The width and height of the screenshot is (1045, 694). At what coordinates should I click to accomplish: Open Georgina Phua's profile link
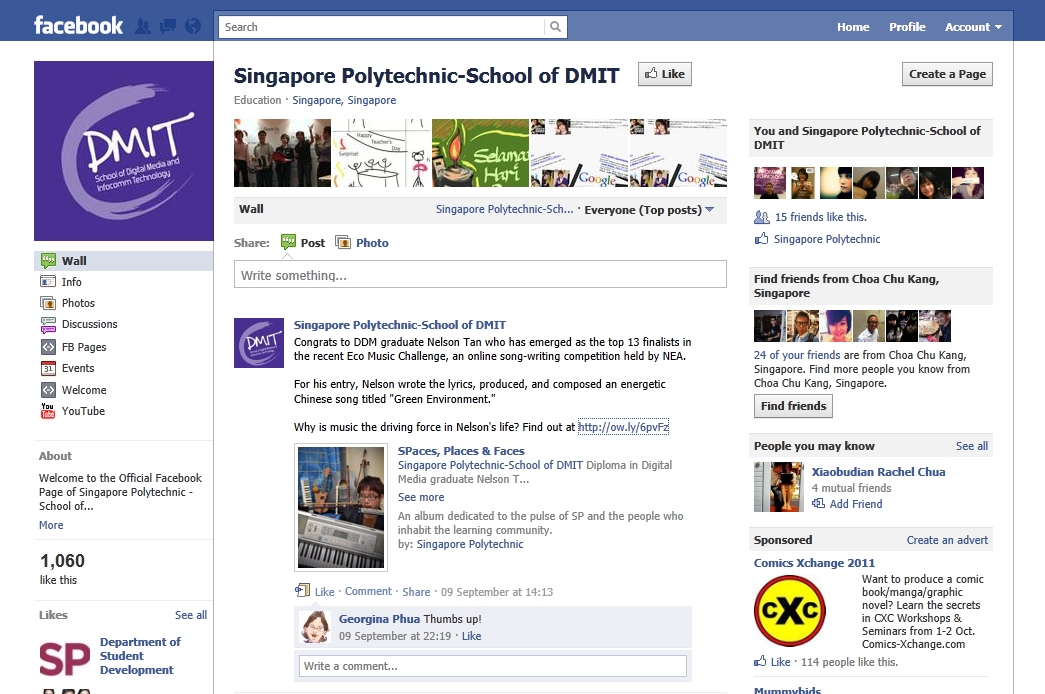[x=379, y=619]
